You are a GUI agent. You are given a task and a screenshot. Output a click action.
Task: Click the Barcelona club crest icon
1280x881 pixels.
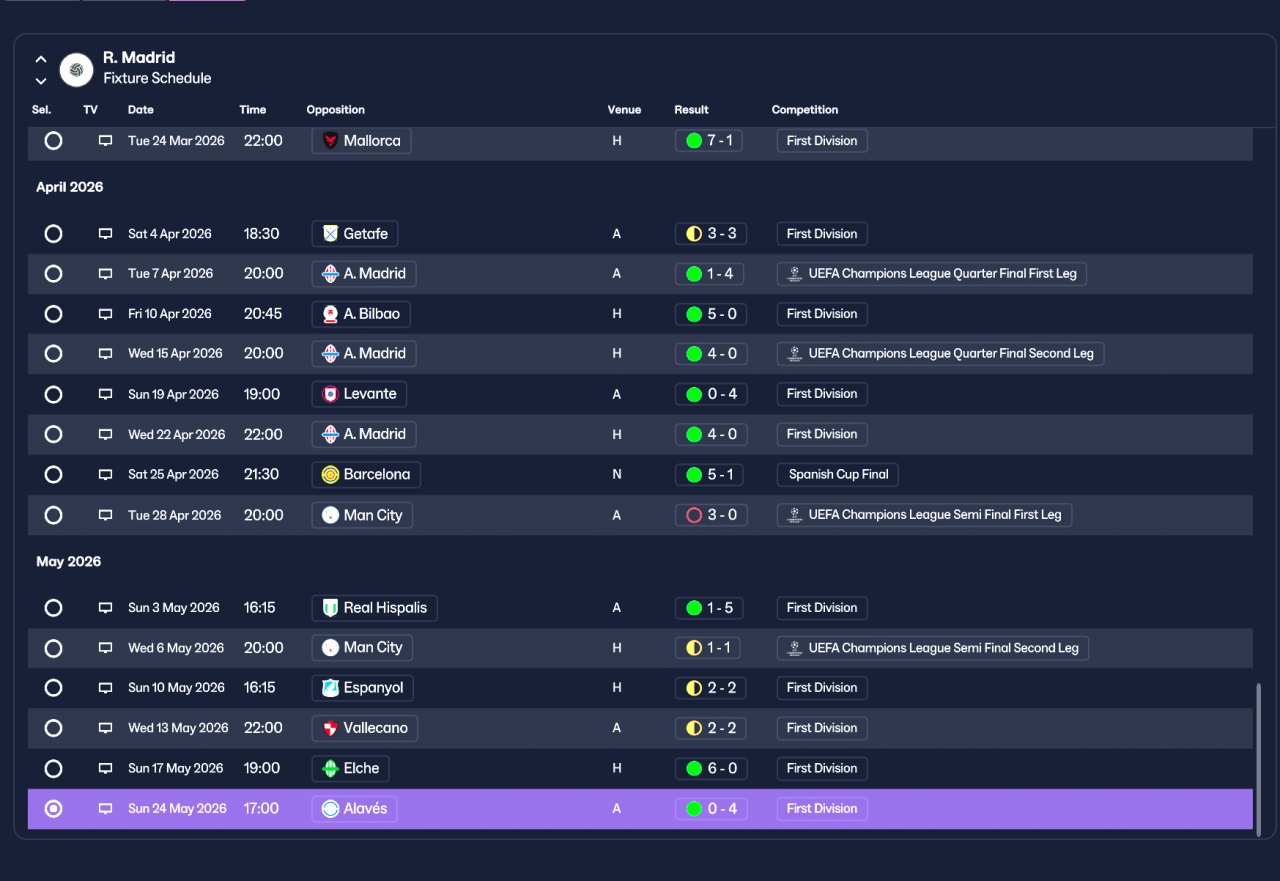[x=330, y=475]
